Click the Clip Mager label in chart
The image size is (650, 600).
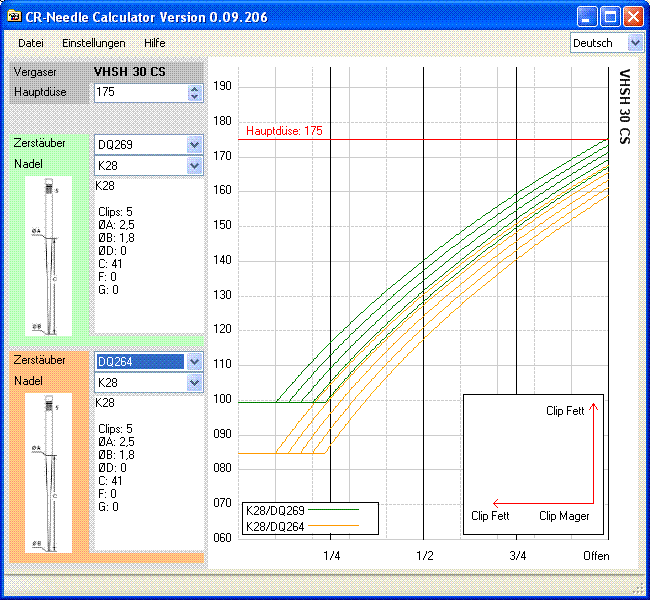click(x=564, y=516)
